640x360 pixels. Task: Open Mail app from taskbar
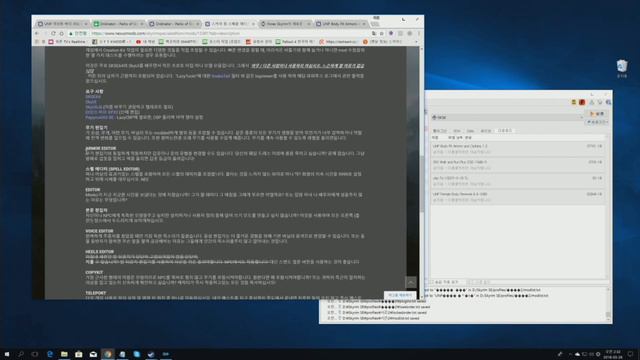(x=93, y=354)
